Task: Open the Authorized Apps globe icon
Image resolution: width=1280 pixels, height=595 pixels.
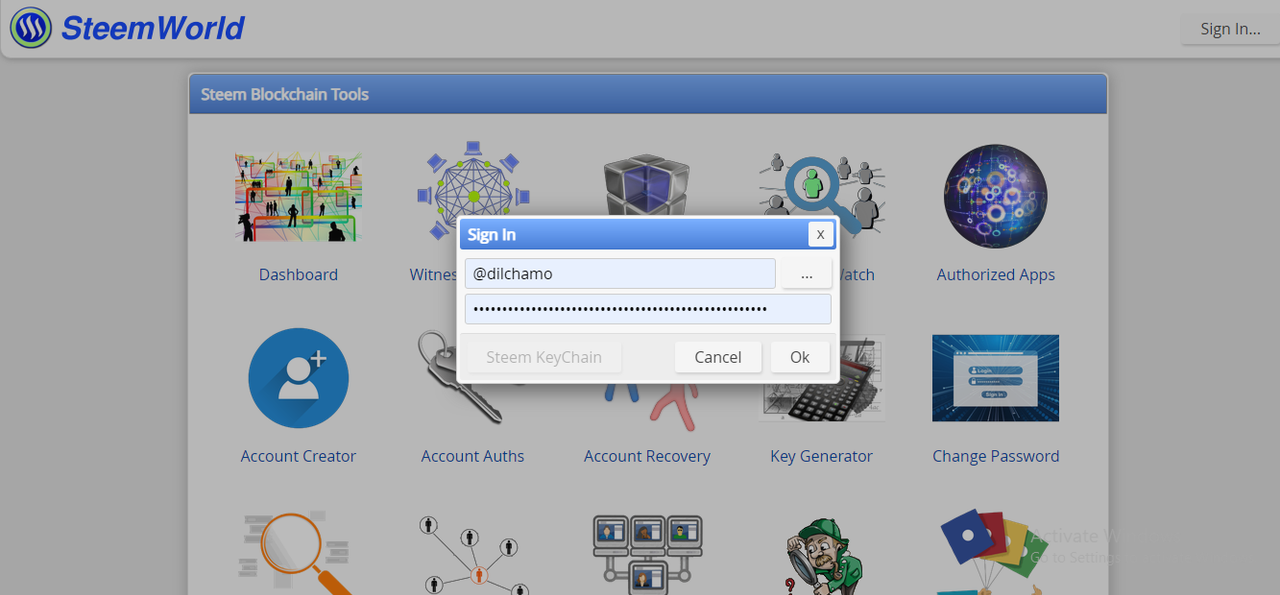Action: click(995, 197)
